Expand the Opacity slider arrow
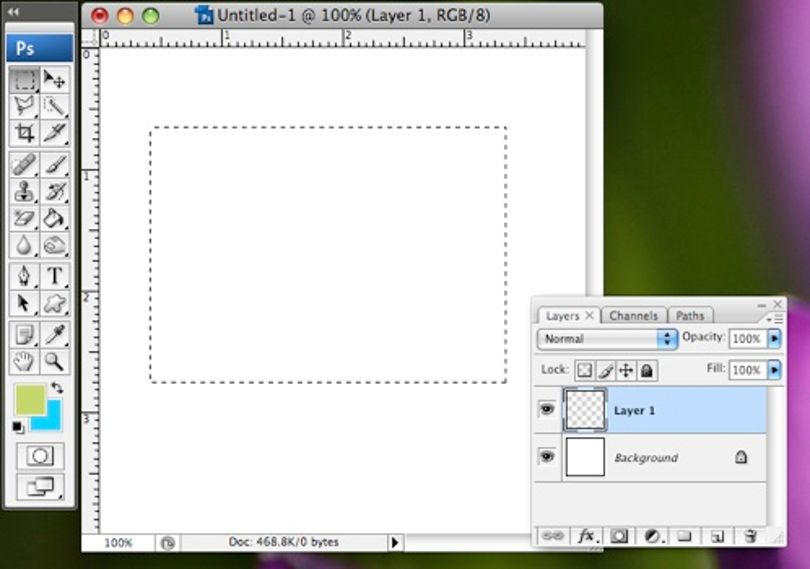Image resolution: width=810 pixels, height=569 pixels. [774, 339]
